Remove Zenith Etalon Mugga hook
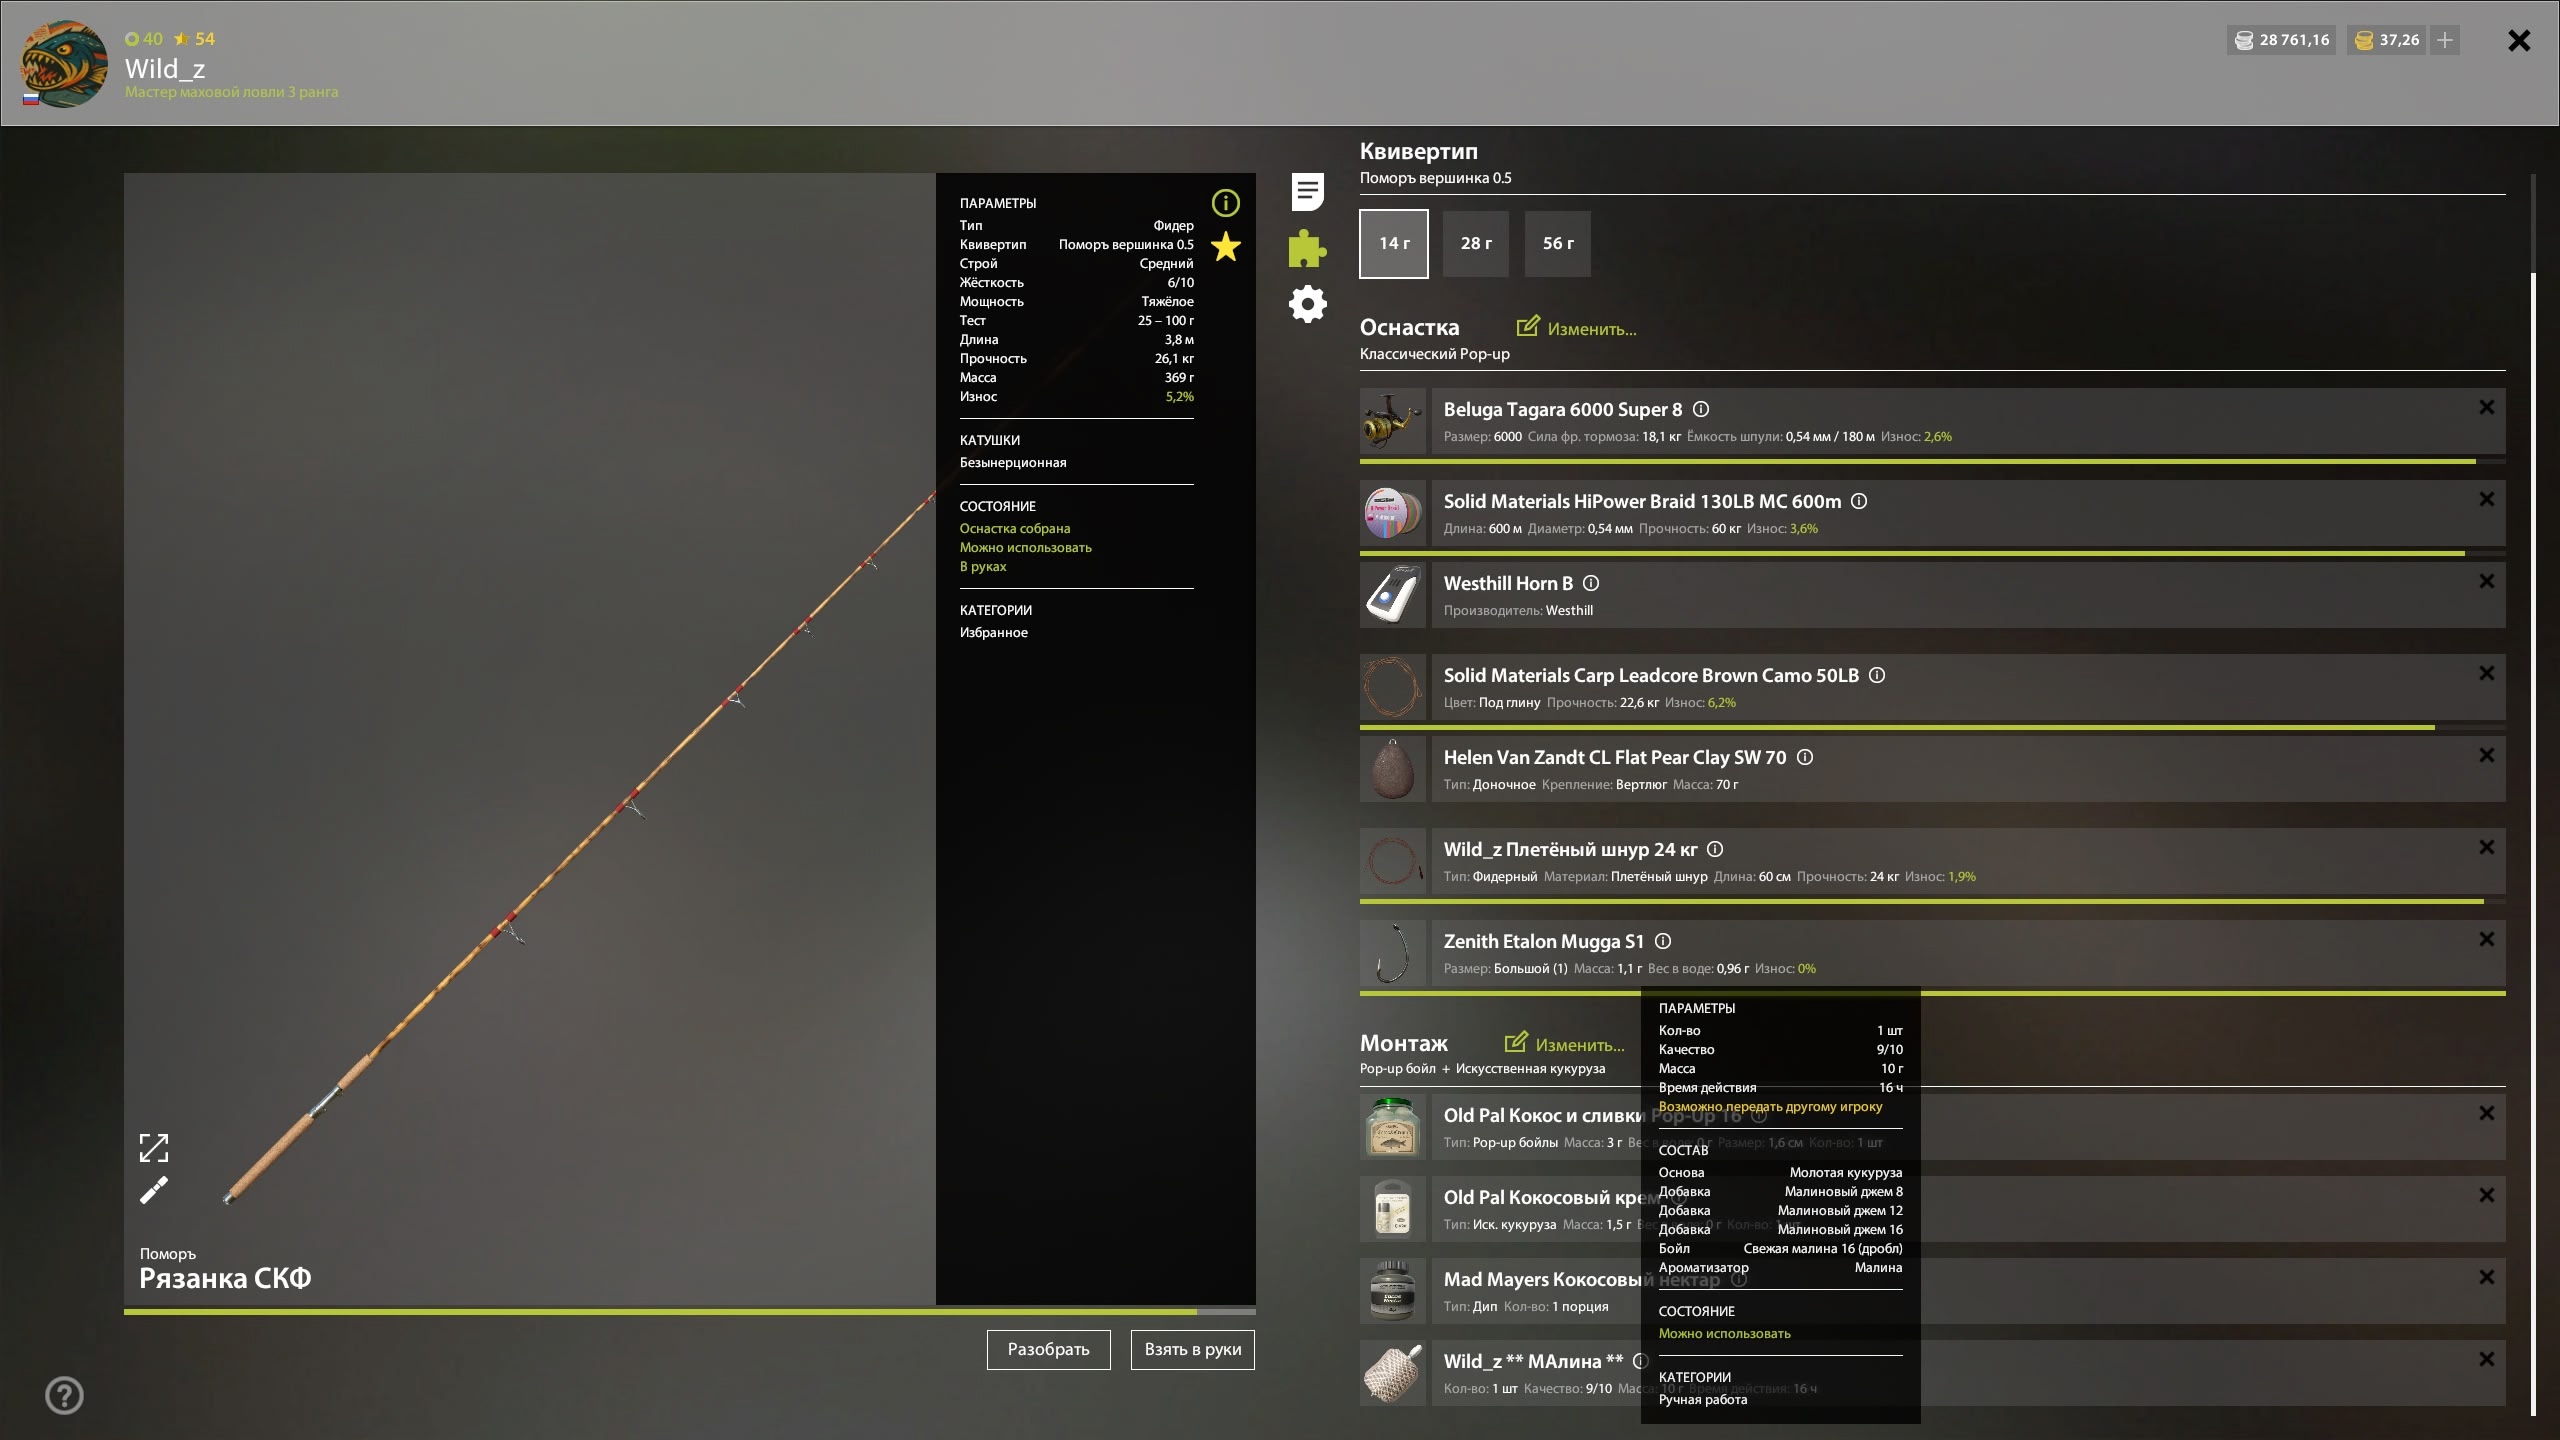The height and width of the screenshot is (1440, 2560). (2486, 939)
